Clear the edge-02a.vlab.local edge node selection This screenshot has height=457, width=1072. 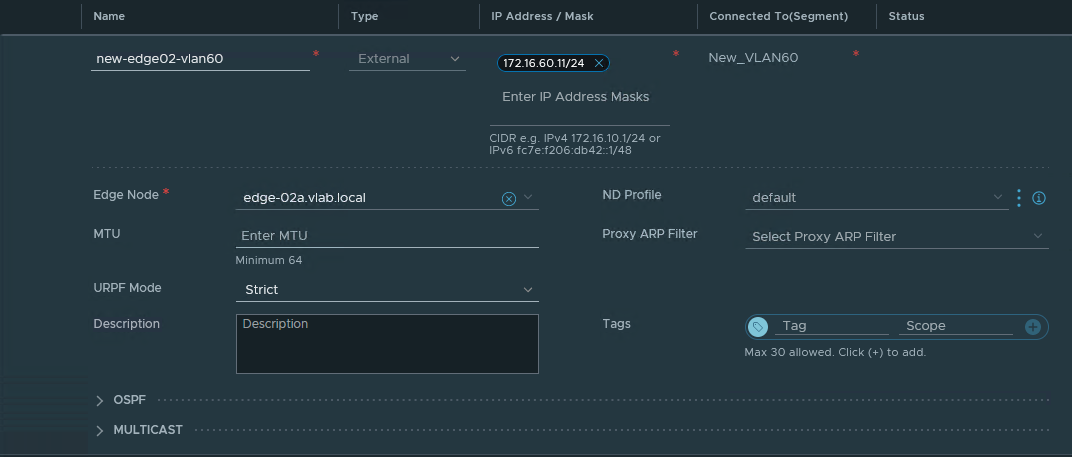pos(508,198)
